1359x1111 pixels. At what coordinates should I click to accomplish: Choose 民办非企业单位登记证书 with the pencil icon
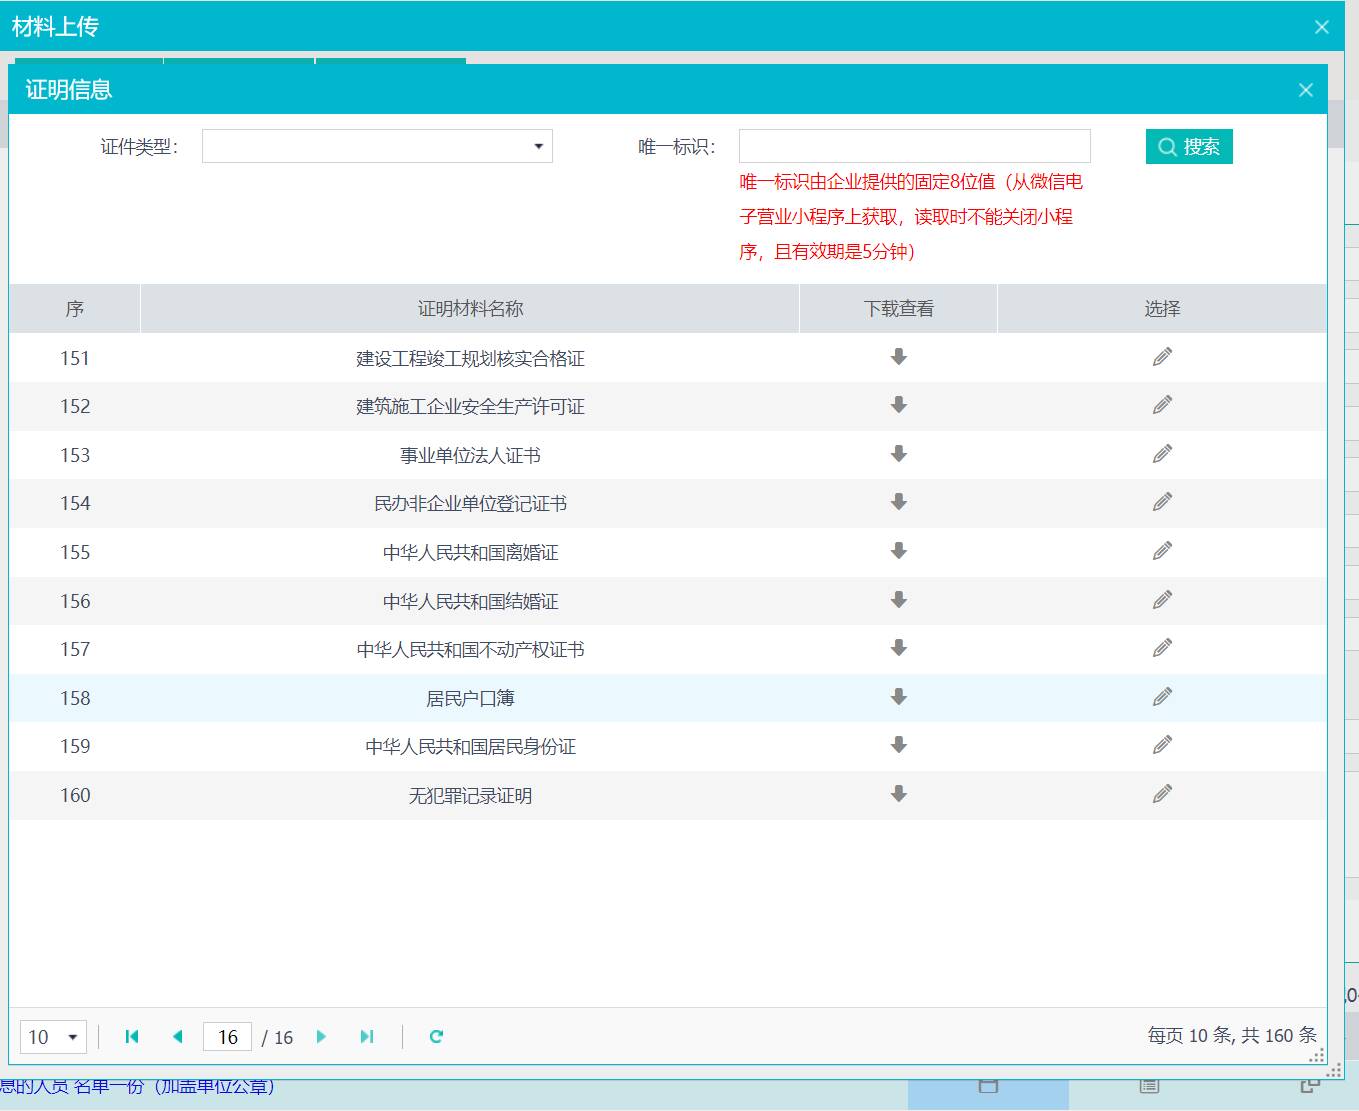(1162, 502)
